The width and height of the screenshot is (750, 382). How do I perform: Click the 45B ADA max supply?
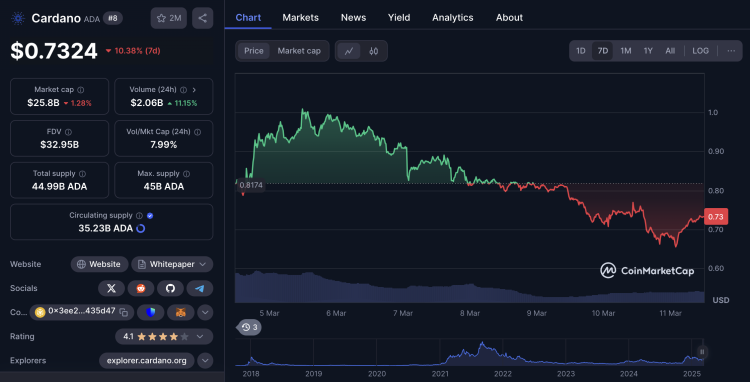pyautogui.click(x=164, y=187)
